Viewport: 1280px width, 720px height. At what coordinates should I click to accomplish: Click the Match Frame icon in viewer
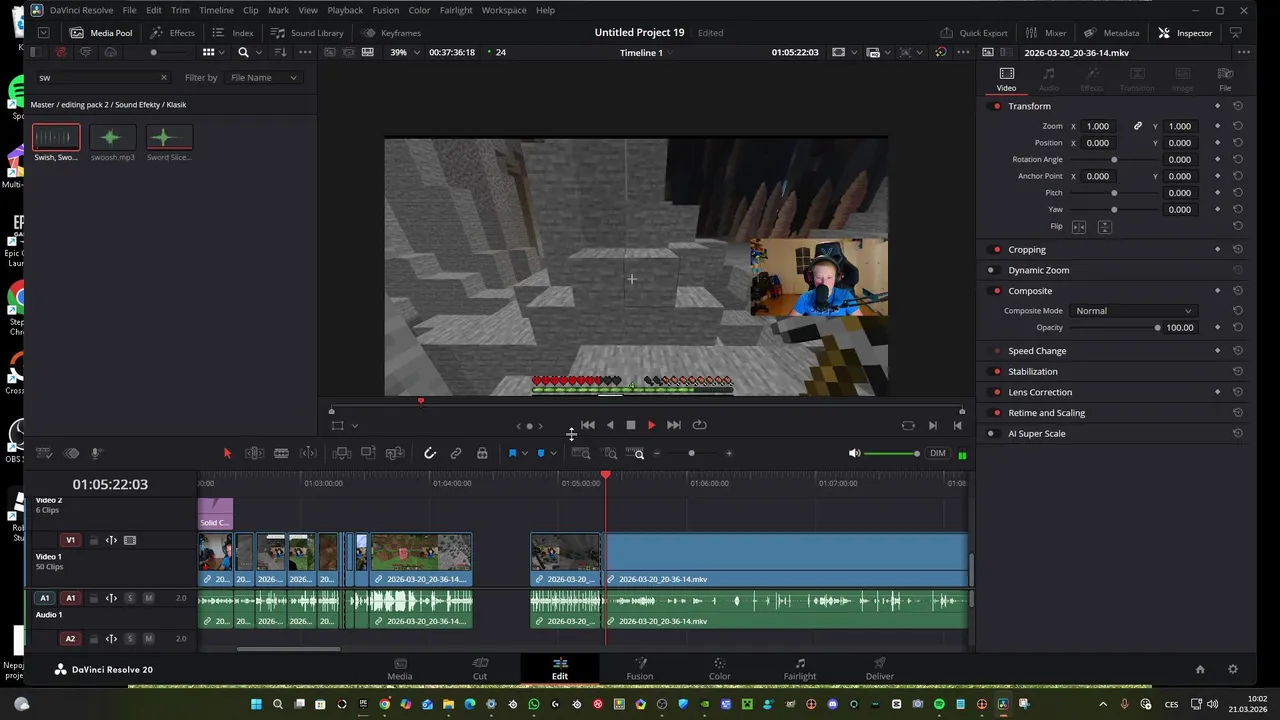click(x=908, y=425)
